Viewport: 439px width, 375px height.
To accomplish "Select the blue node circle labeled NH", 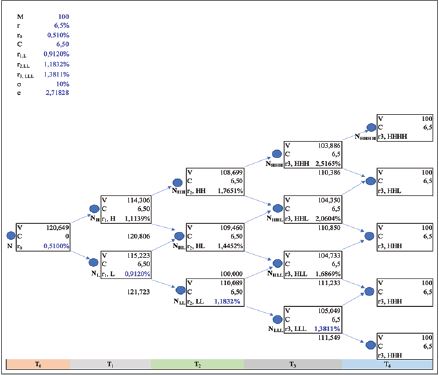I will tap(94, 209).
